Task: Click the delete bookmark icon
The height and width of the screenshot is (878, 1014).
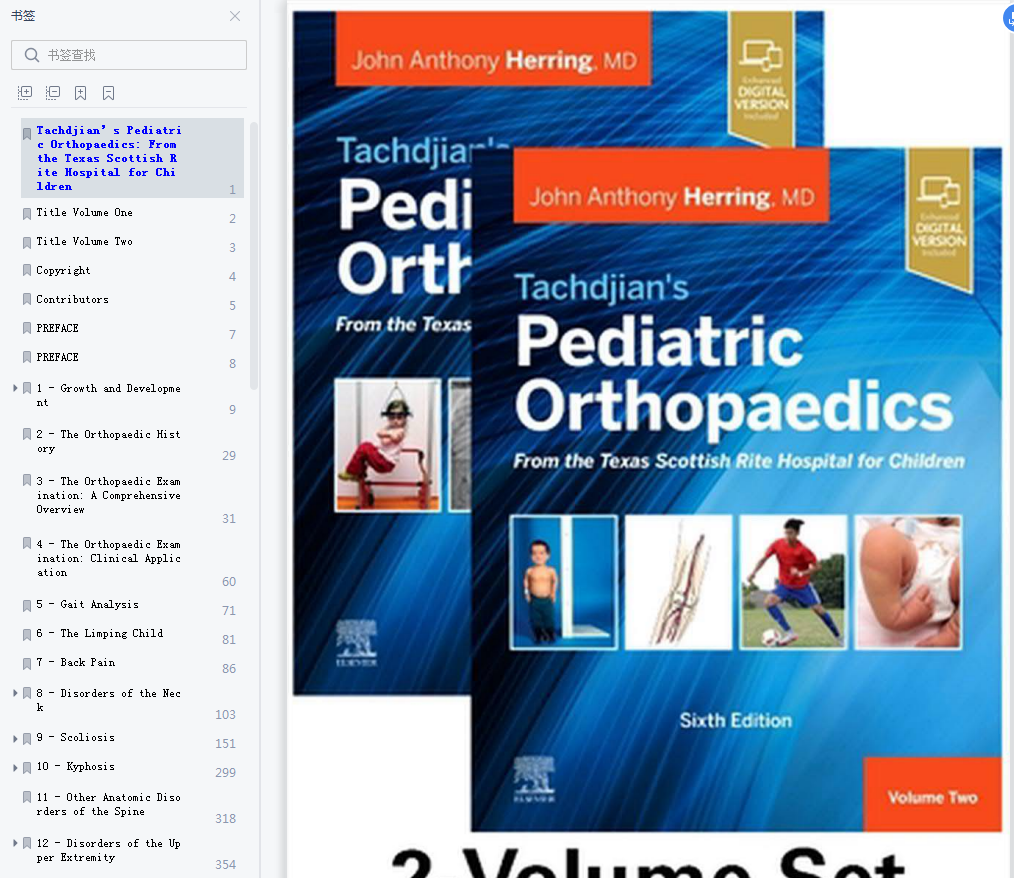Action: [109, 93]
